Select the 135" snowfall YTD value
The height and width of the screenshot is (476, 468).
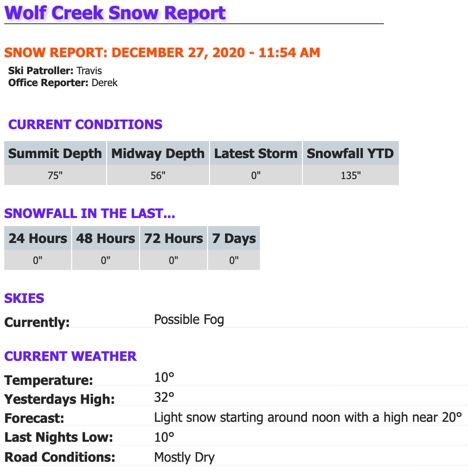coord(351,175)
